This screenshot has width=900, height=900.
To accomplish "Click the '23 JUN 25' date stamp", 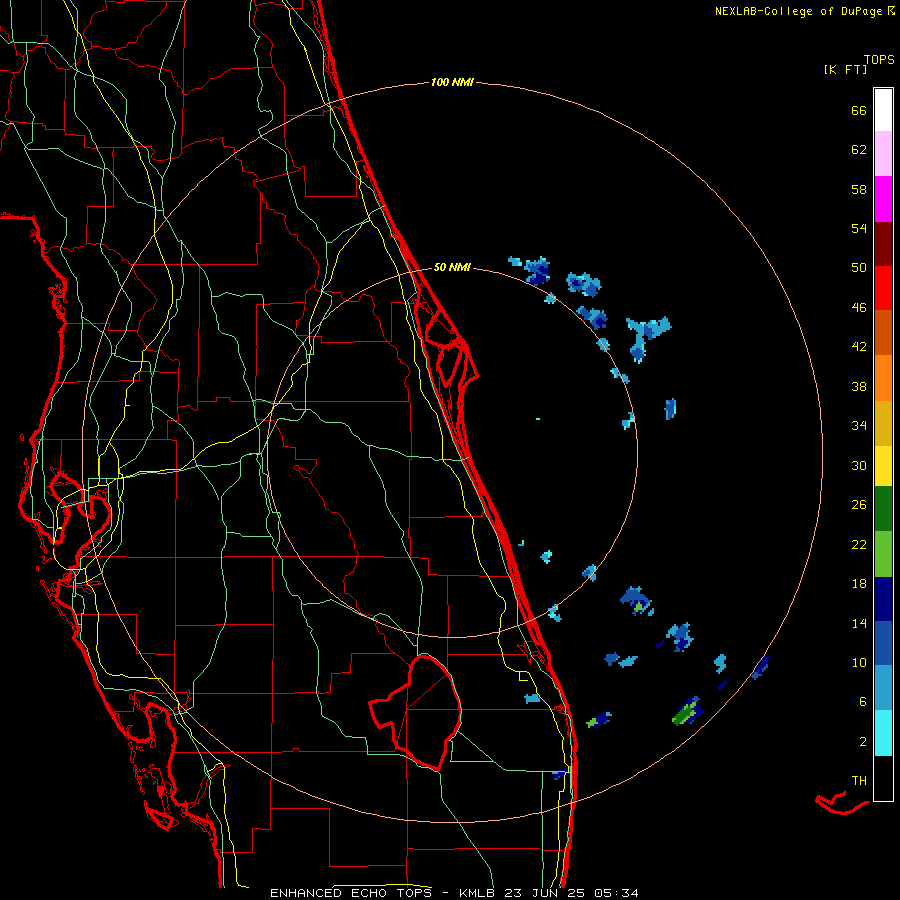I will (x=546, y=893).
